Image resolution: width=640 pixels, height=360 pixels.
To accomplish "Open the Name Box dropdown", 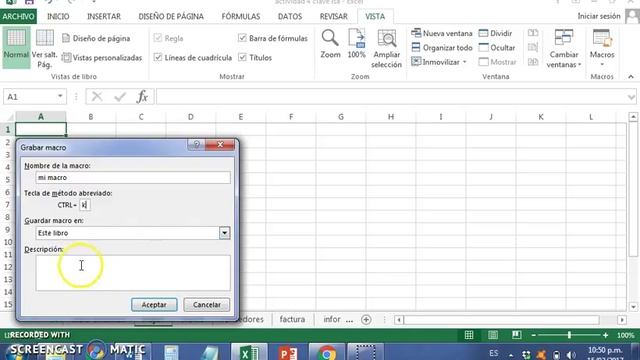I will tap(60, 97).
